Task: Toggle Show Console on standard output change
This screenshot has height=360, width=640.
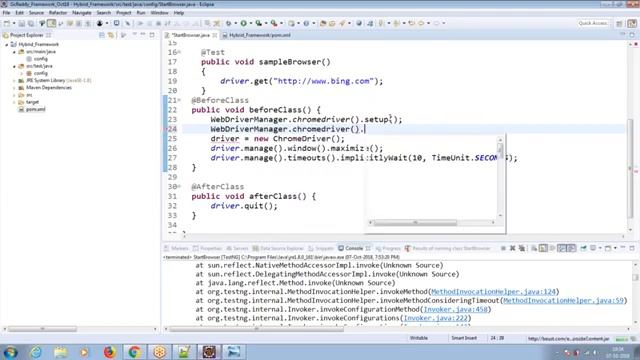Action: click(562, 248)
